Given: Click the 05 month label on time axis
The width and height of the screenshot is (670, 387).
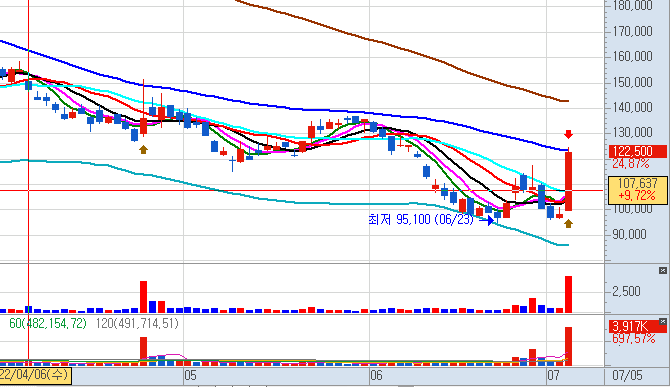Looking at the screenshot, I should [191, 375].
